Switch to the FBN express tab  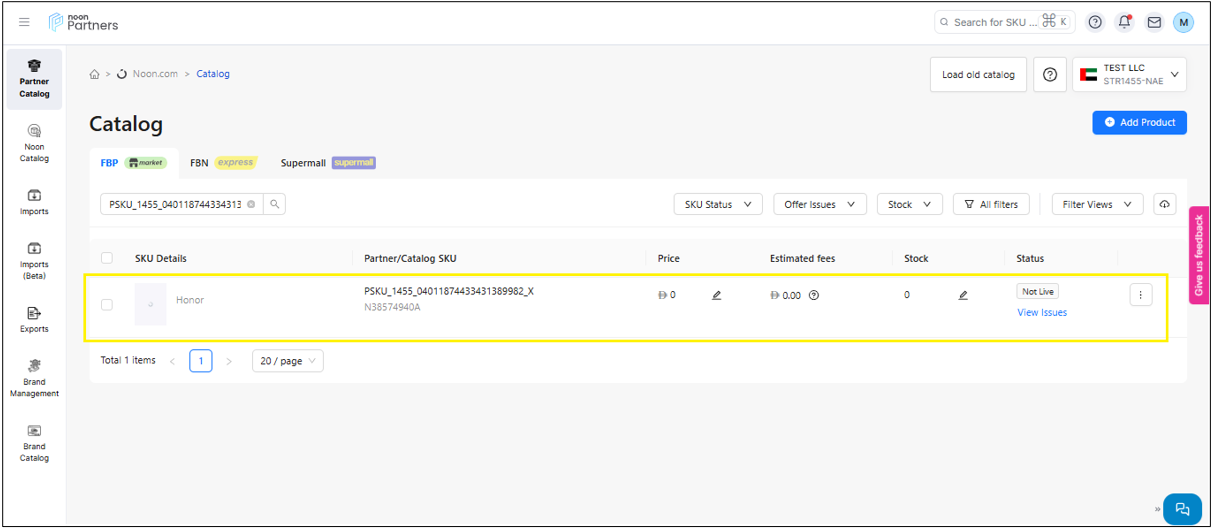point(222,163)
